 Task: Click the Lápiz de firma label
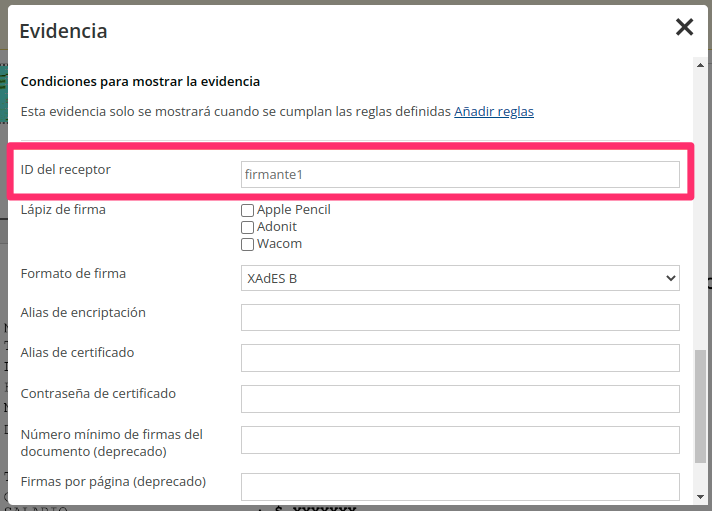tap(63, 210)
